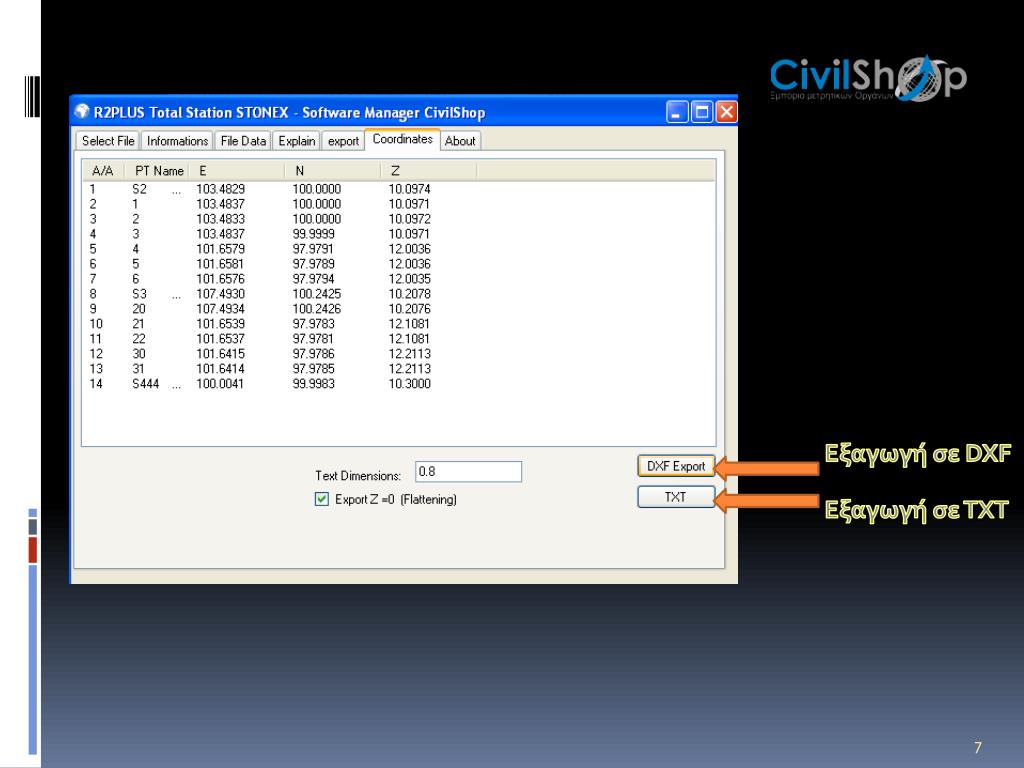Click Z value 10.0972

(x=409, y=219)
